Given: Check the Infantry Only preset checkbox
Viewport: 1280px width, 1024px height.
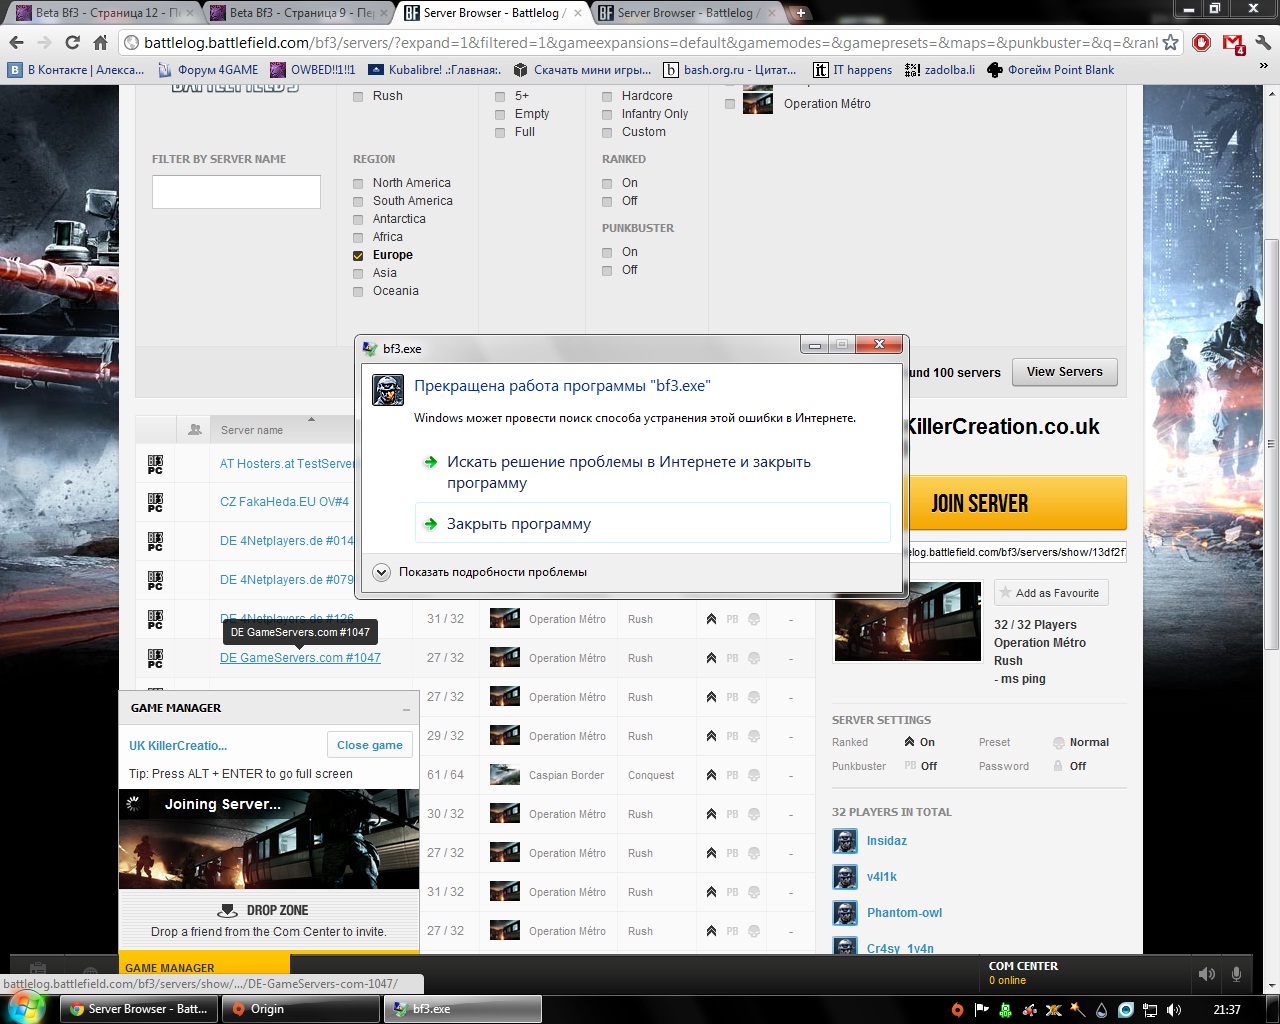Looking at the screenshot, I should 607,115.
